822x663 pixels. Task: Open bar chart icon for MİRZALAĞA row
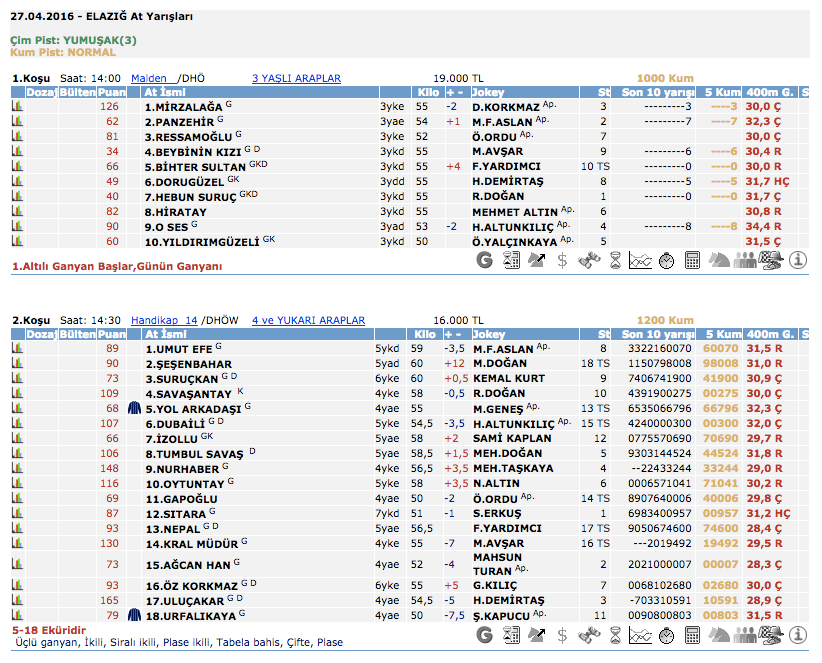coord(17,106)
